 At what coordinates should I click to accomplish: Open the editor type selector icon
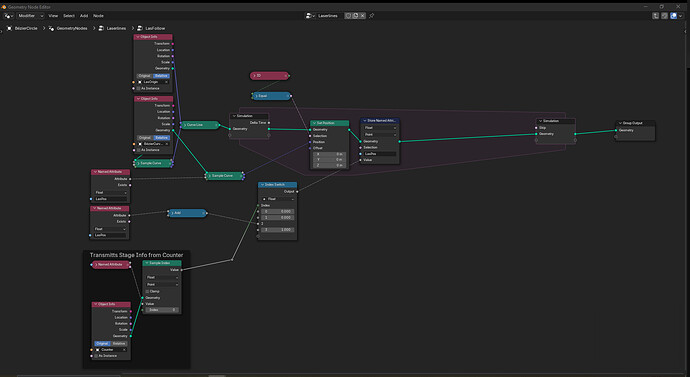tap(8, 16)
